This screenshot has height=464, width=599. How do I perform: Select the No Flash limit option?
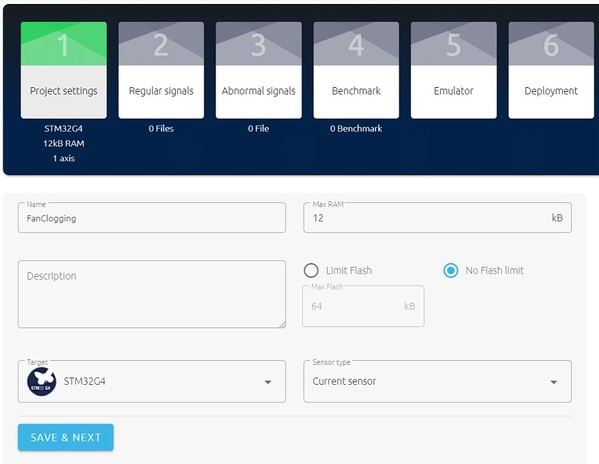(x=451, y=270)
